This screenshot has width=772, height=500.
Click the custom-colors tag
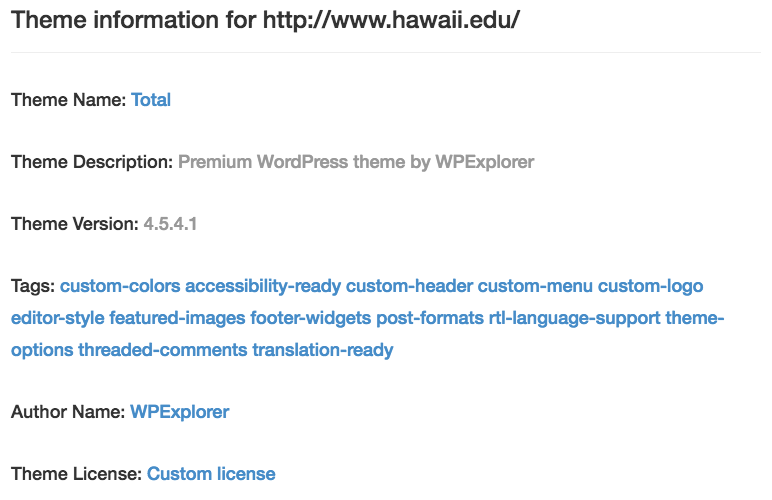point(120,286)
